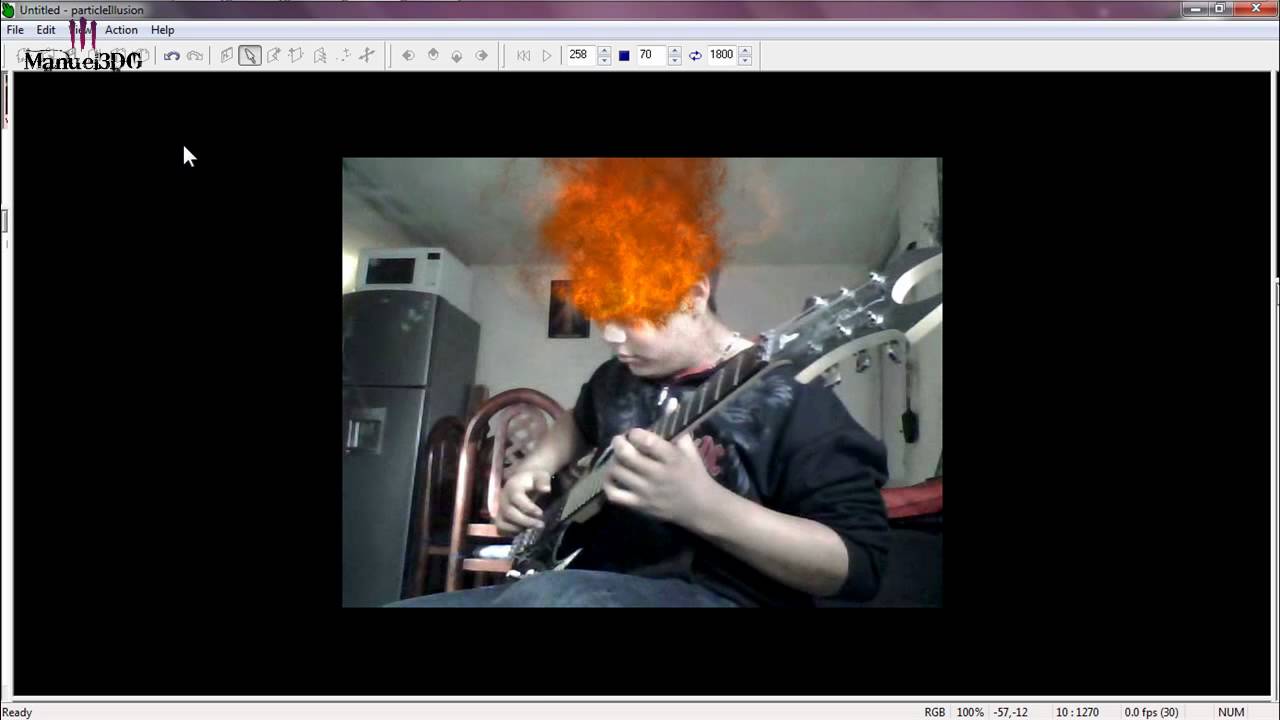The image size is (1280, 720).
Task: Increase the start frame value 70
Action: point(674,50)
